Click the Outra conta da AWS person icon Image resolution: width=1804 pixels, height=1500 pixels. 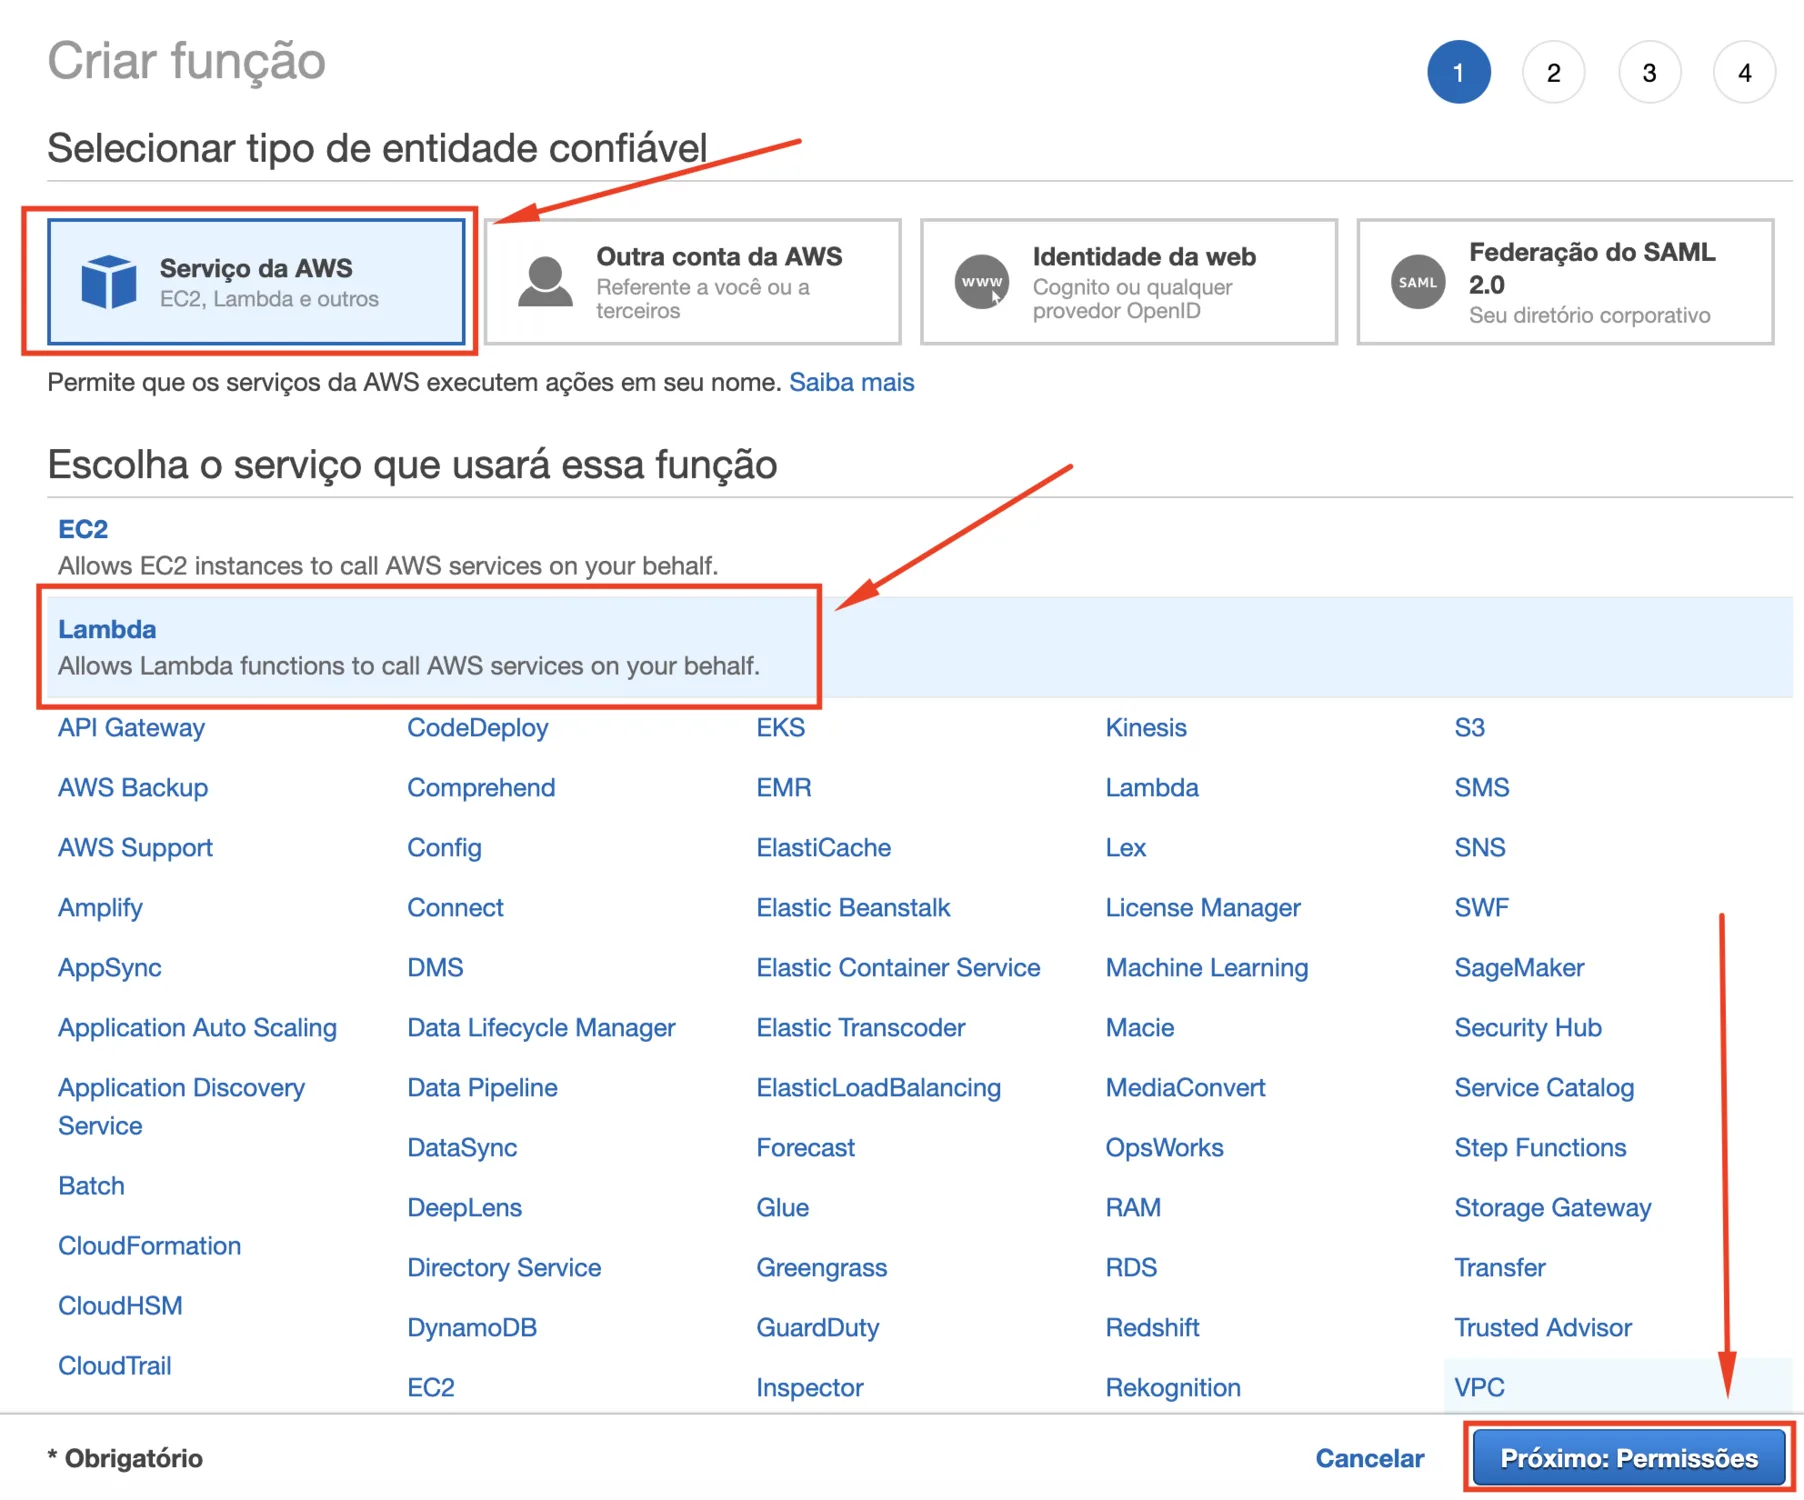545,282
